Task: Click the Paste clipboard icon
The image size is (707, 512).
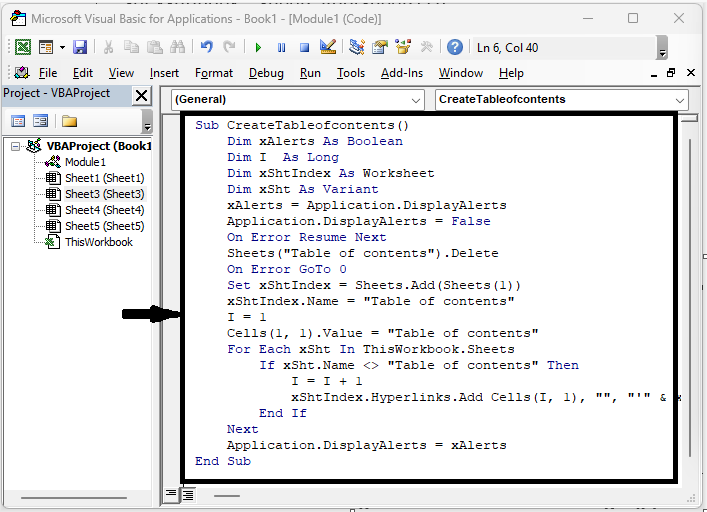Action: [x=155, y=47]
